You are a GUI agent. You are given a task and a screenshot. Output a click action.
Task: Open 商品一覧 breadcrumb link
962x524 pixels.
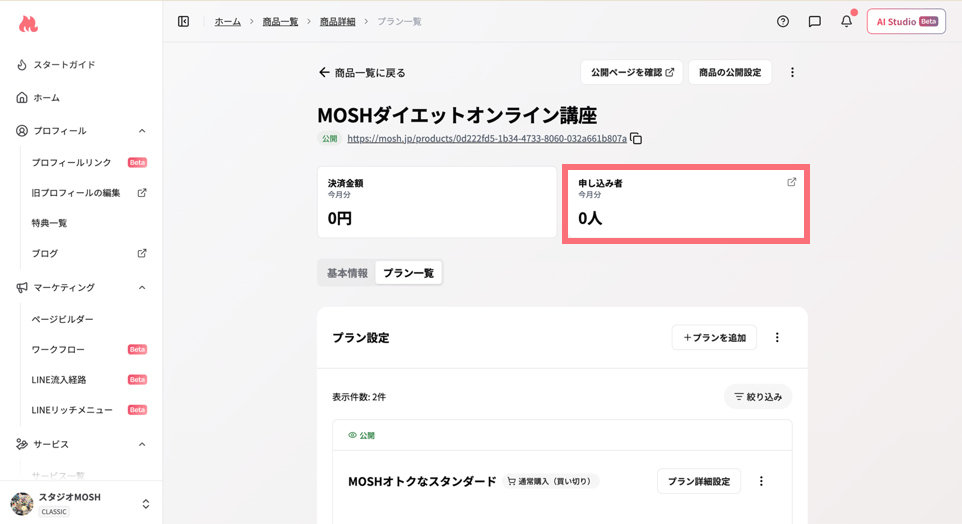[280, 21]
